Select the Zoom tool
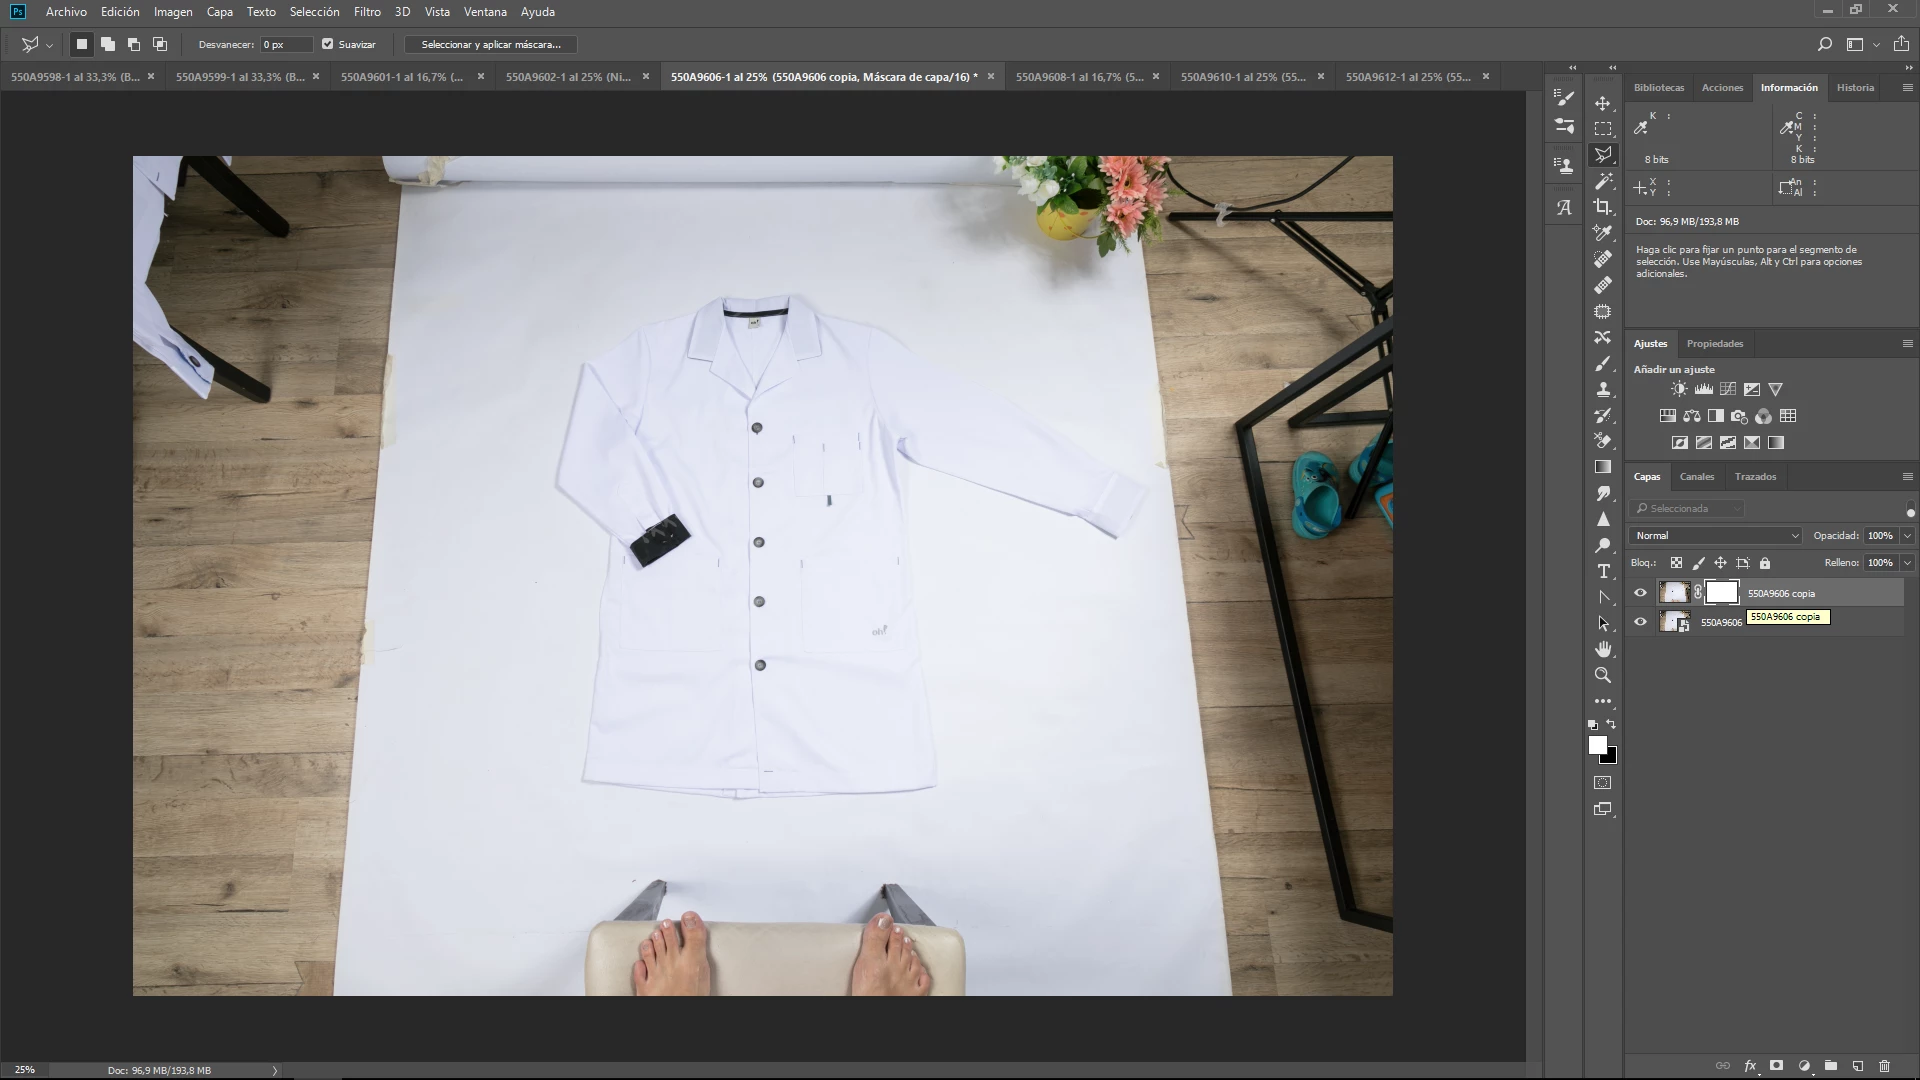Image resolution: width=1920 pixels, height=1080 pixels. (1603, 675)
